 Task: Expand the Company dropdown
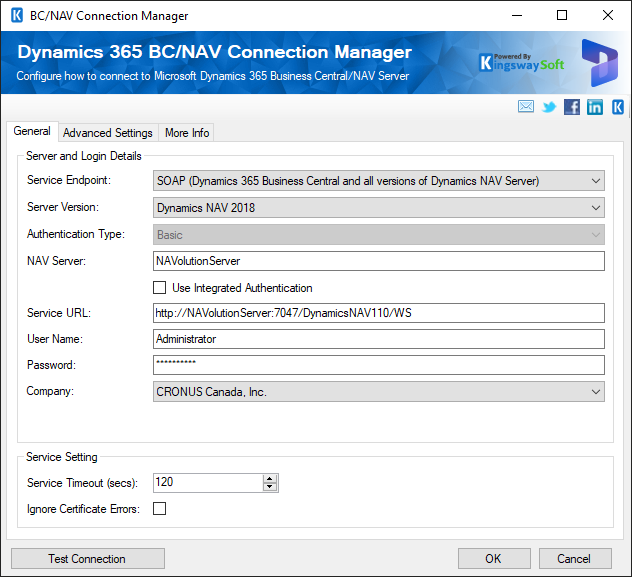point(379,392)
